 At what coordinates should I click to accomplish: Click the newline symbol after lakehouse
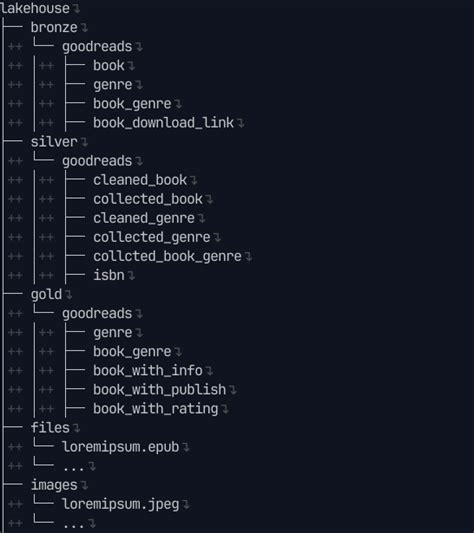(x=76, y=9)
